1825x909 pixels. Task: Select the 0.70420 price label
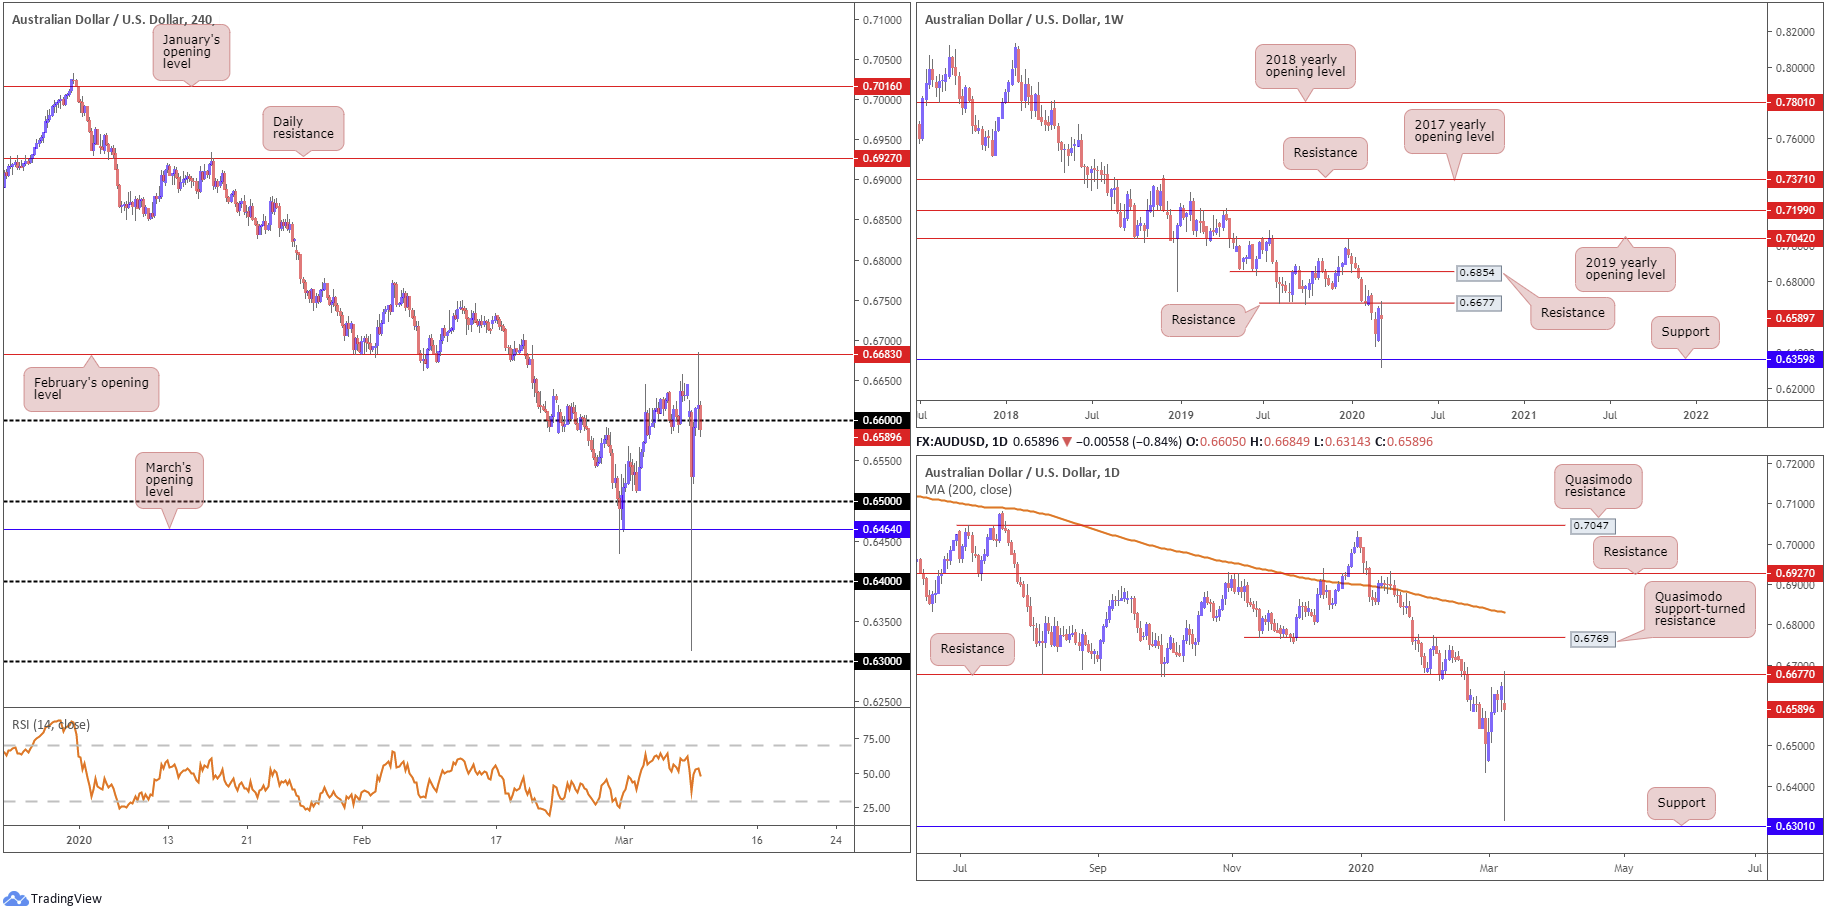tap(1794, 238)
